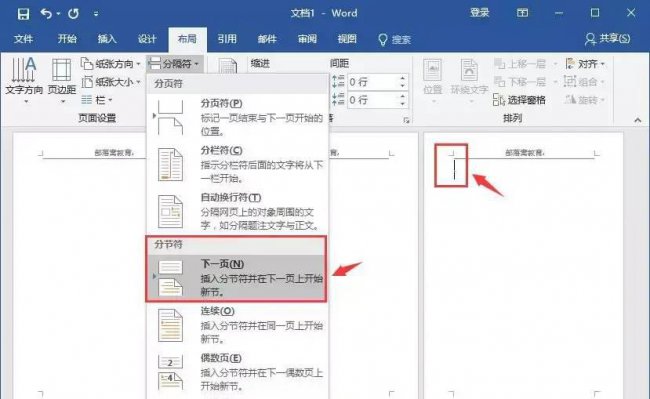Click the 页面设置 group label

[x=97, y=118]
